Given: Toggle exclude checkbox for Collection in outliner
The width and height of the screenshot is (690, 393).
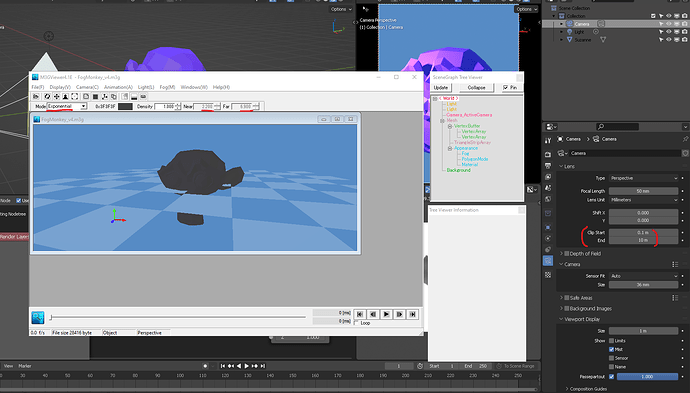Looking at the screenshot, I should click(x=653, y=16).
